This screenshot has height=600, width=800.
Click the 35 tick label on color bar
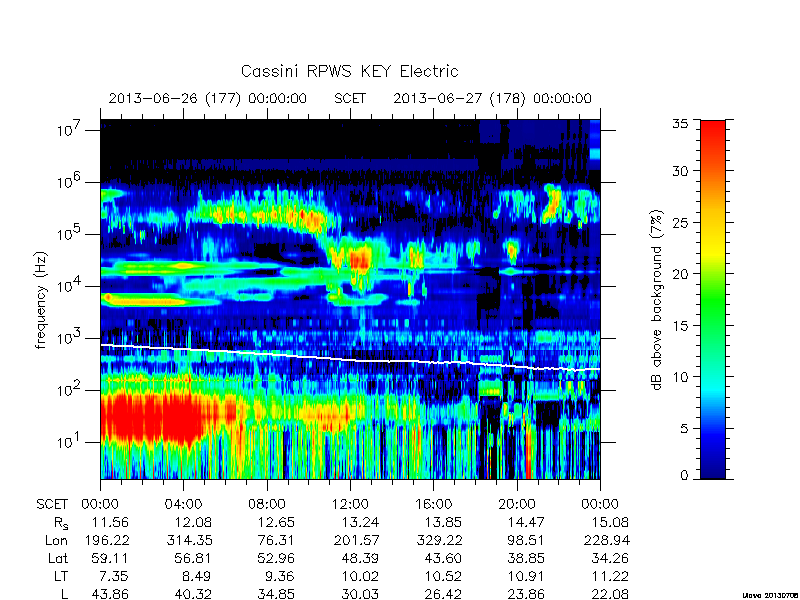680,124
